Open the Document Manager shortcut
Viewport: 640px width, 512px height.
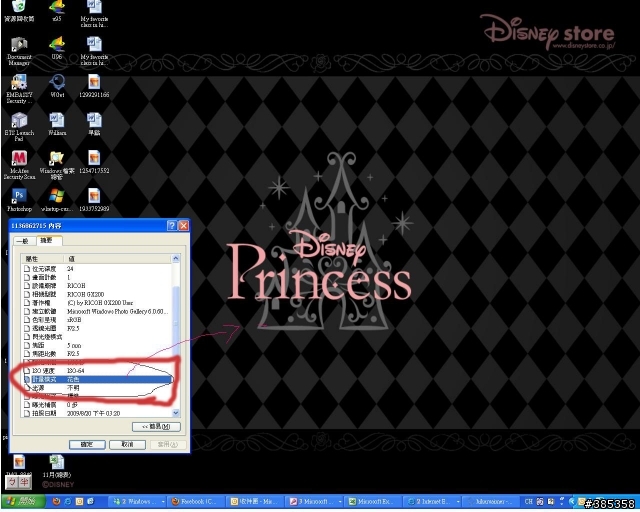[x=19, y=51]
